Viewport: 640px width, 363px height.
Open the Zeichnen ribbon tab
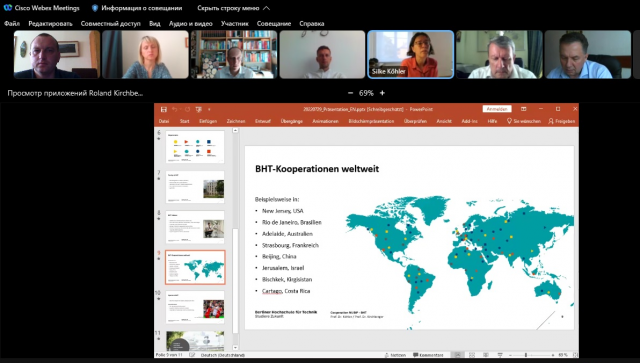coord(236,121)
